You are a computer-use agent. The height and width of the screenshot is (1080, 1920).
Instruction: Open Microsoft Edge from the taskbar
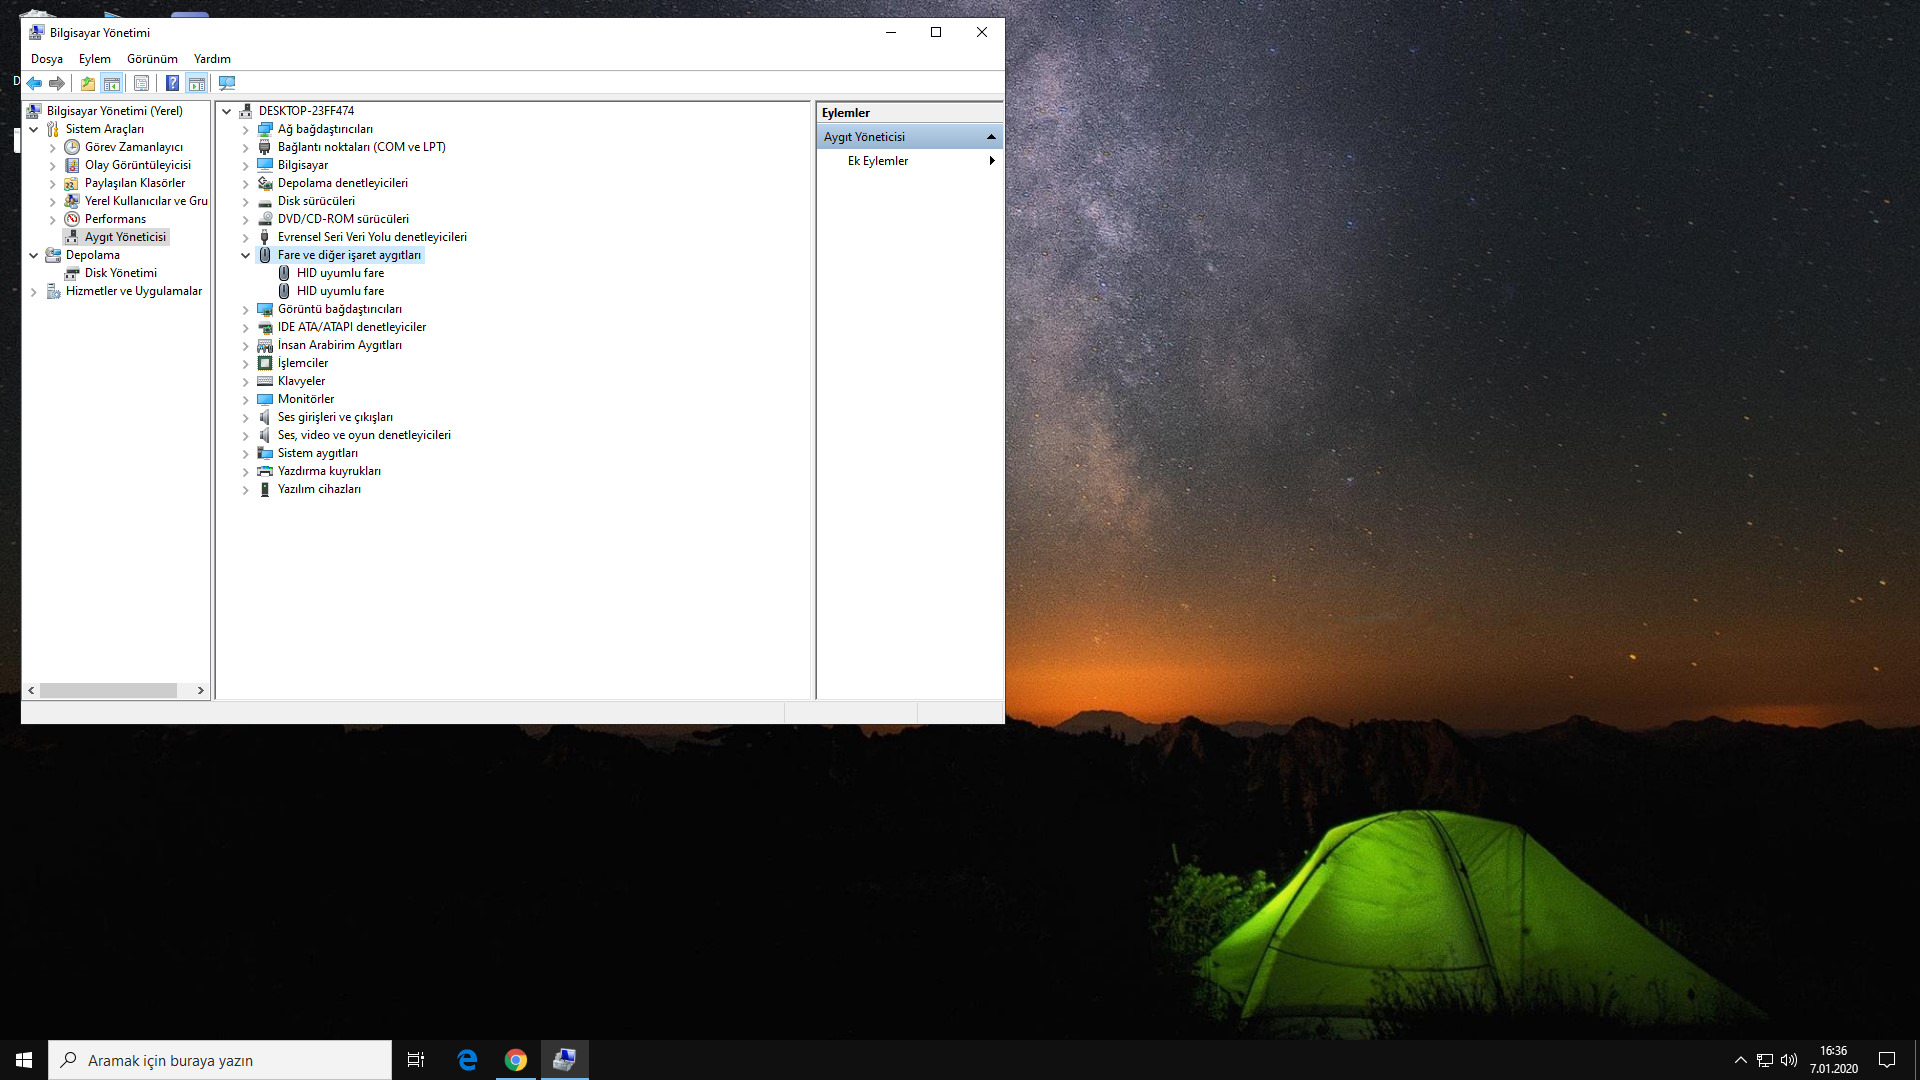tap(467, 1060)
